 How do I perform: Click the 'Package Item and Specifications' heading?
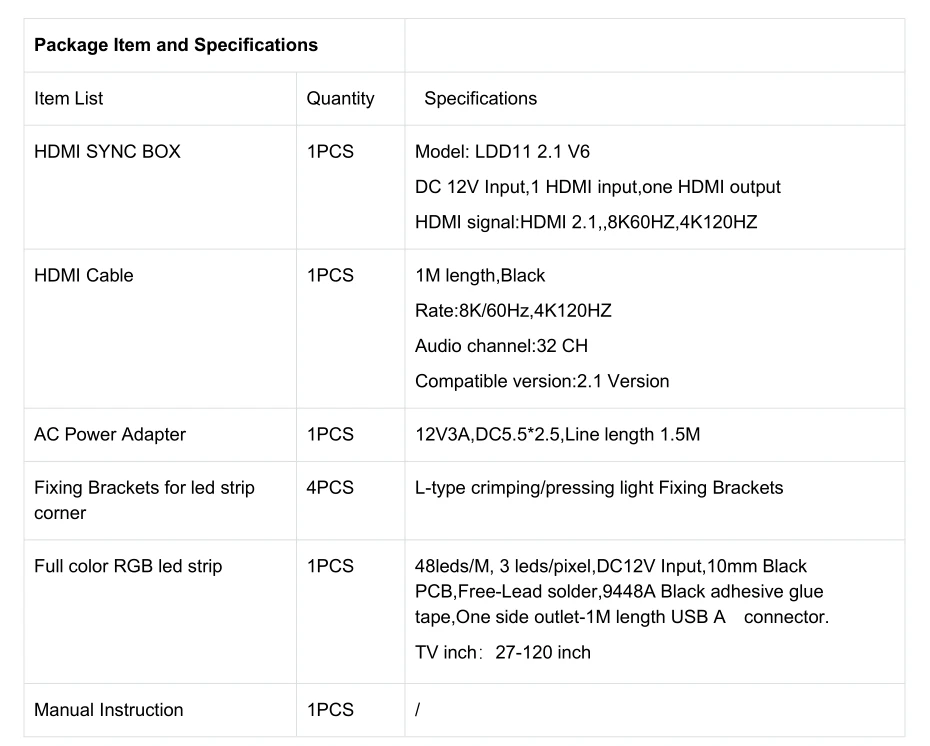pyautogui.click(x=176, y=45)
